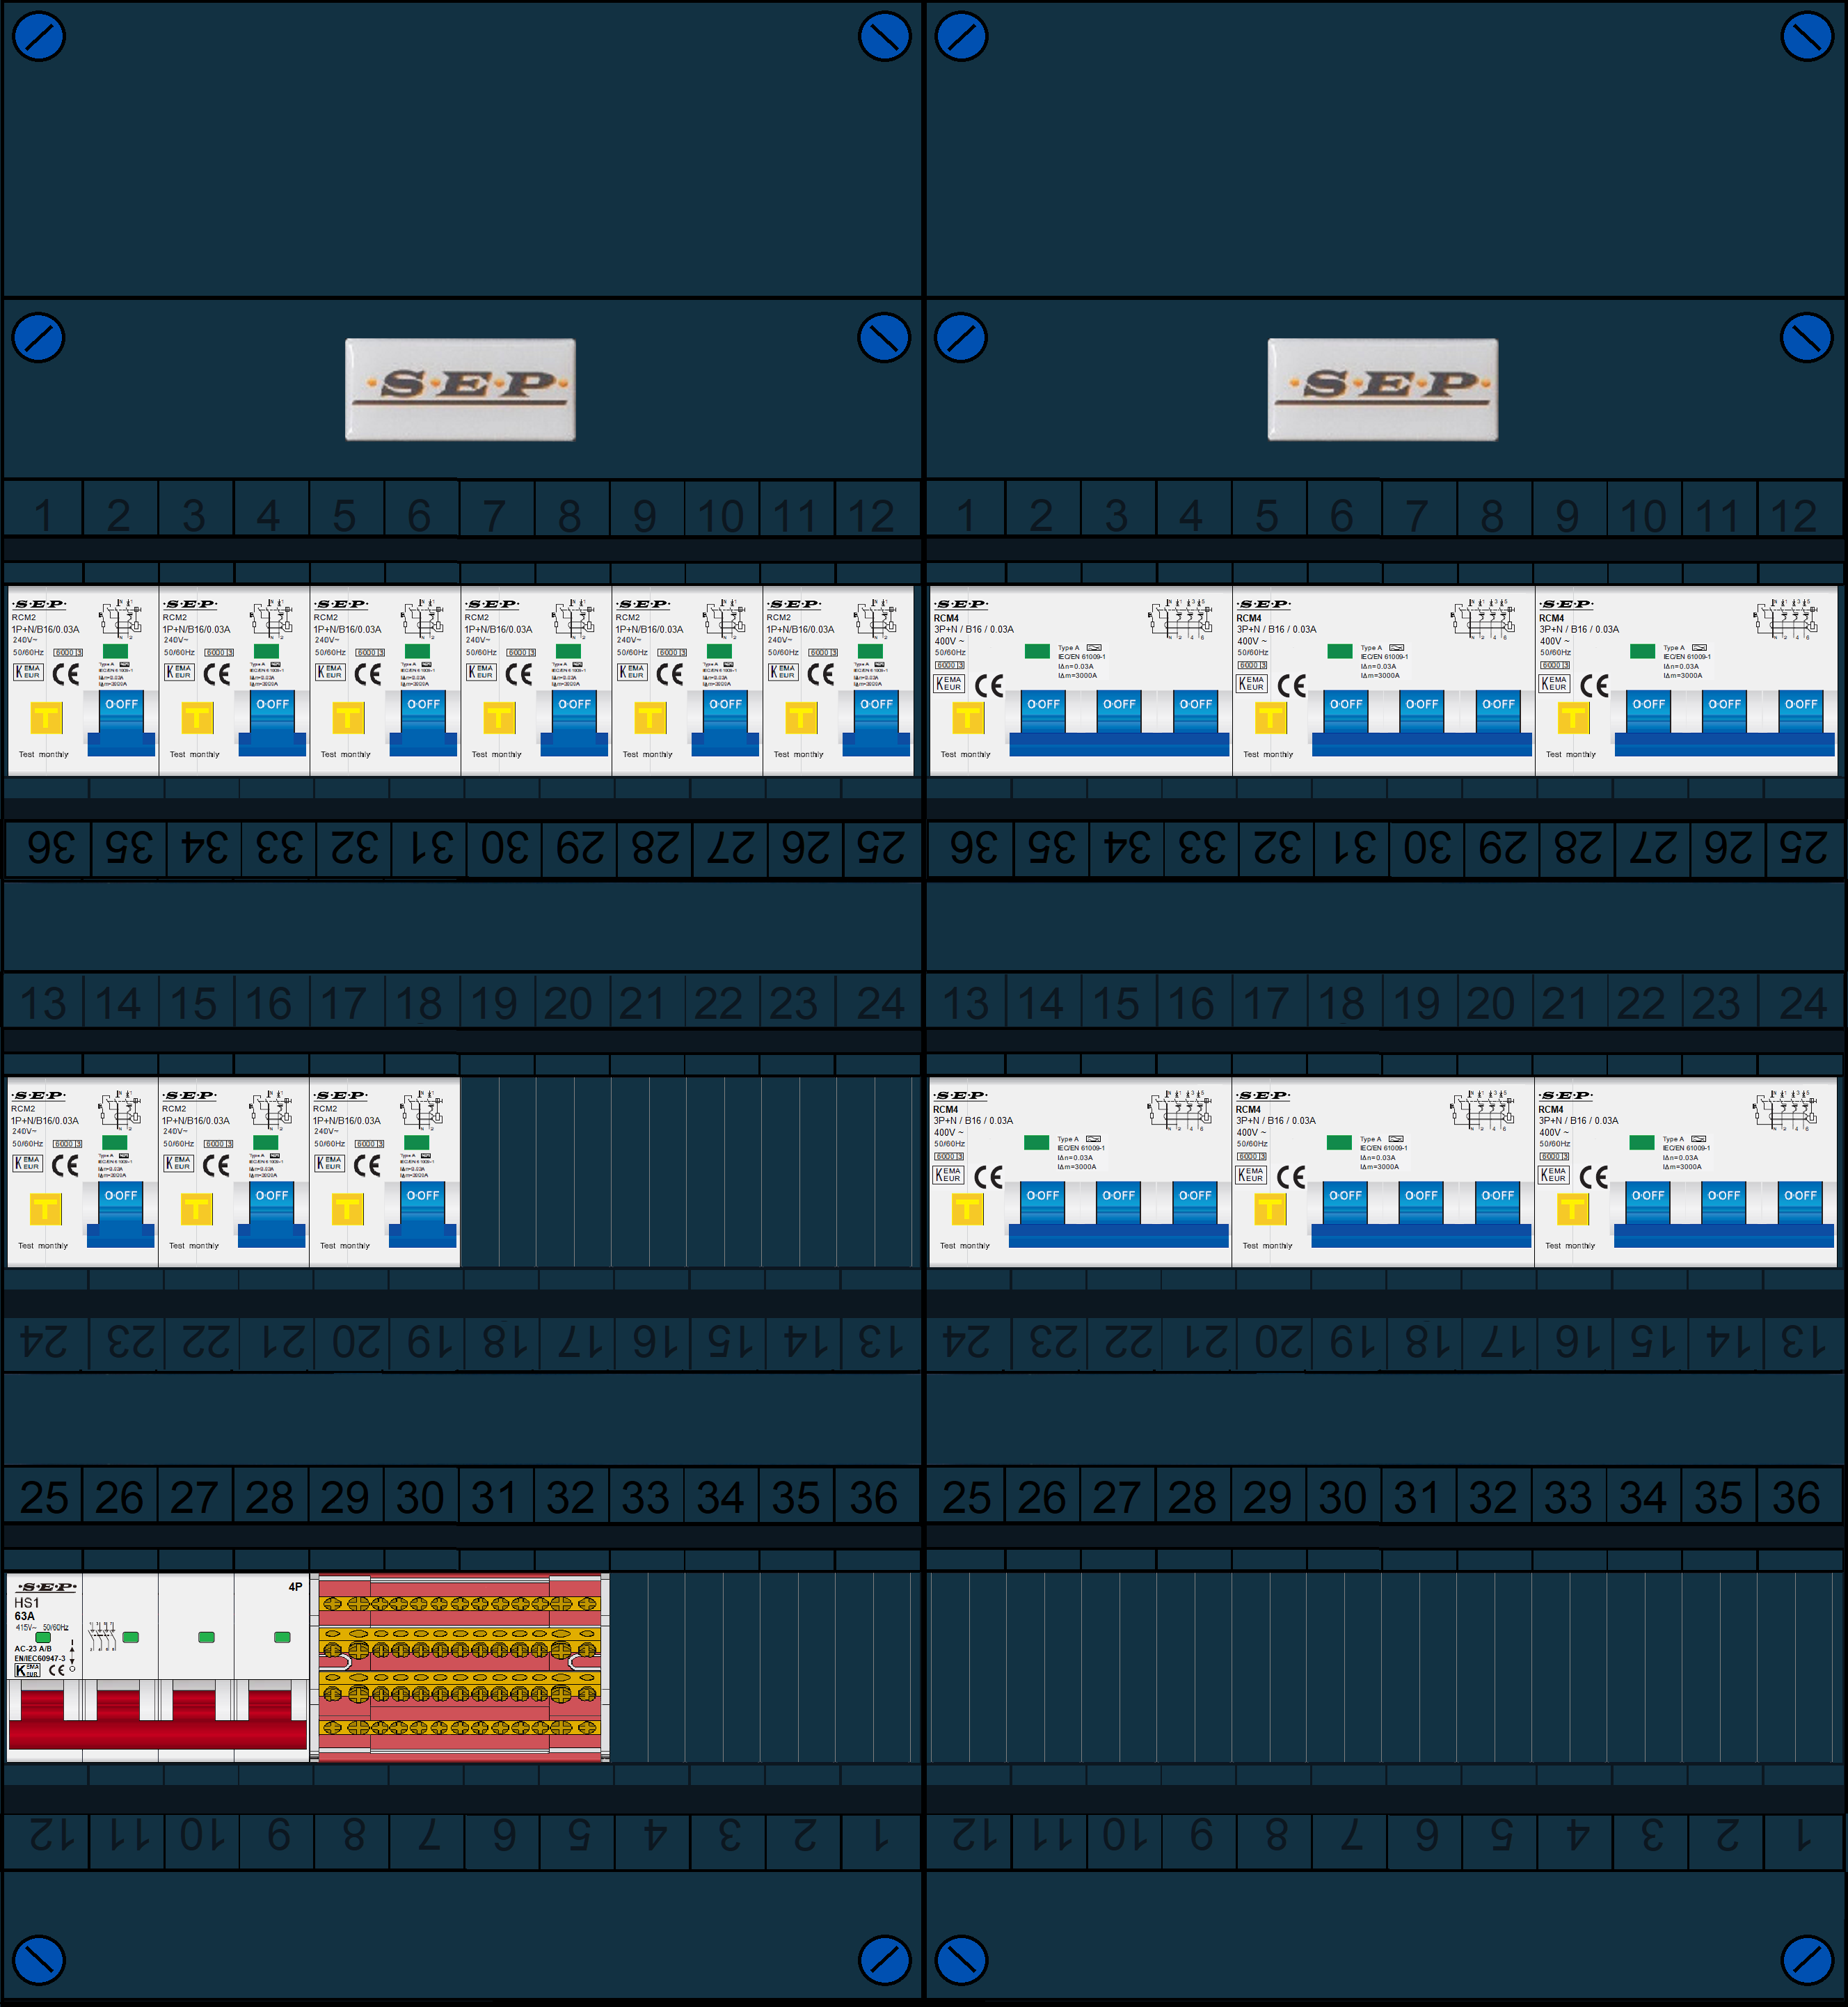Click 'RCM2' text on breaker under left panel slot 13

pyautogui.click(x=23, y=1108)
